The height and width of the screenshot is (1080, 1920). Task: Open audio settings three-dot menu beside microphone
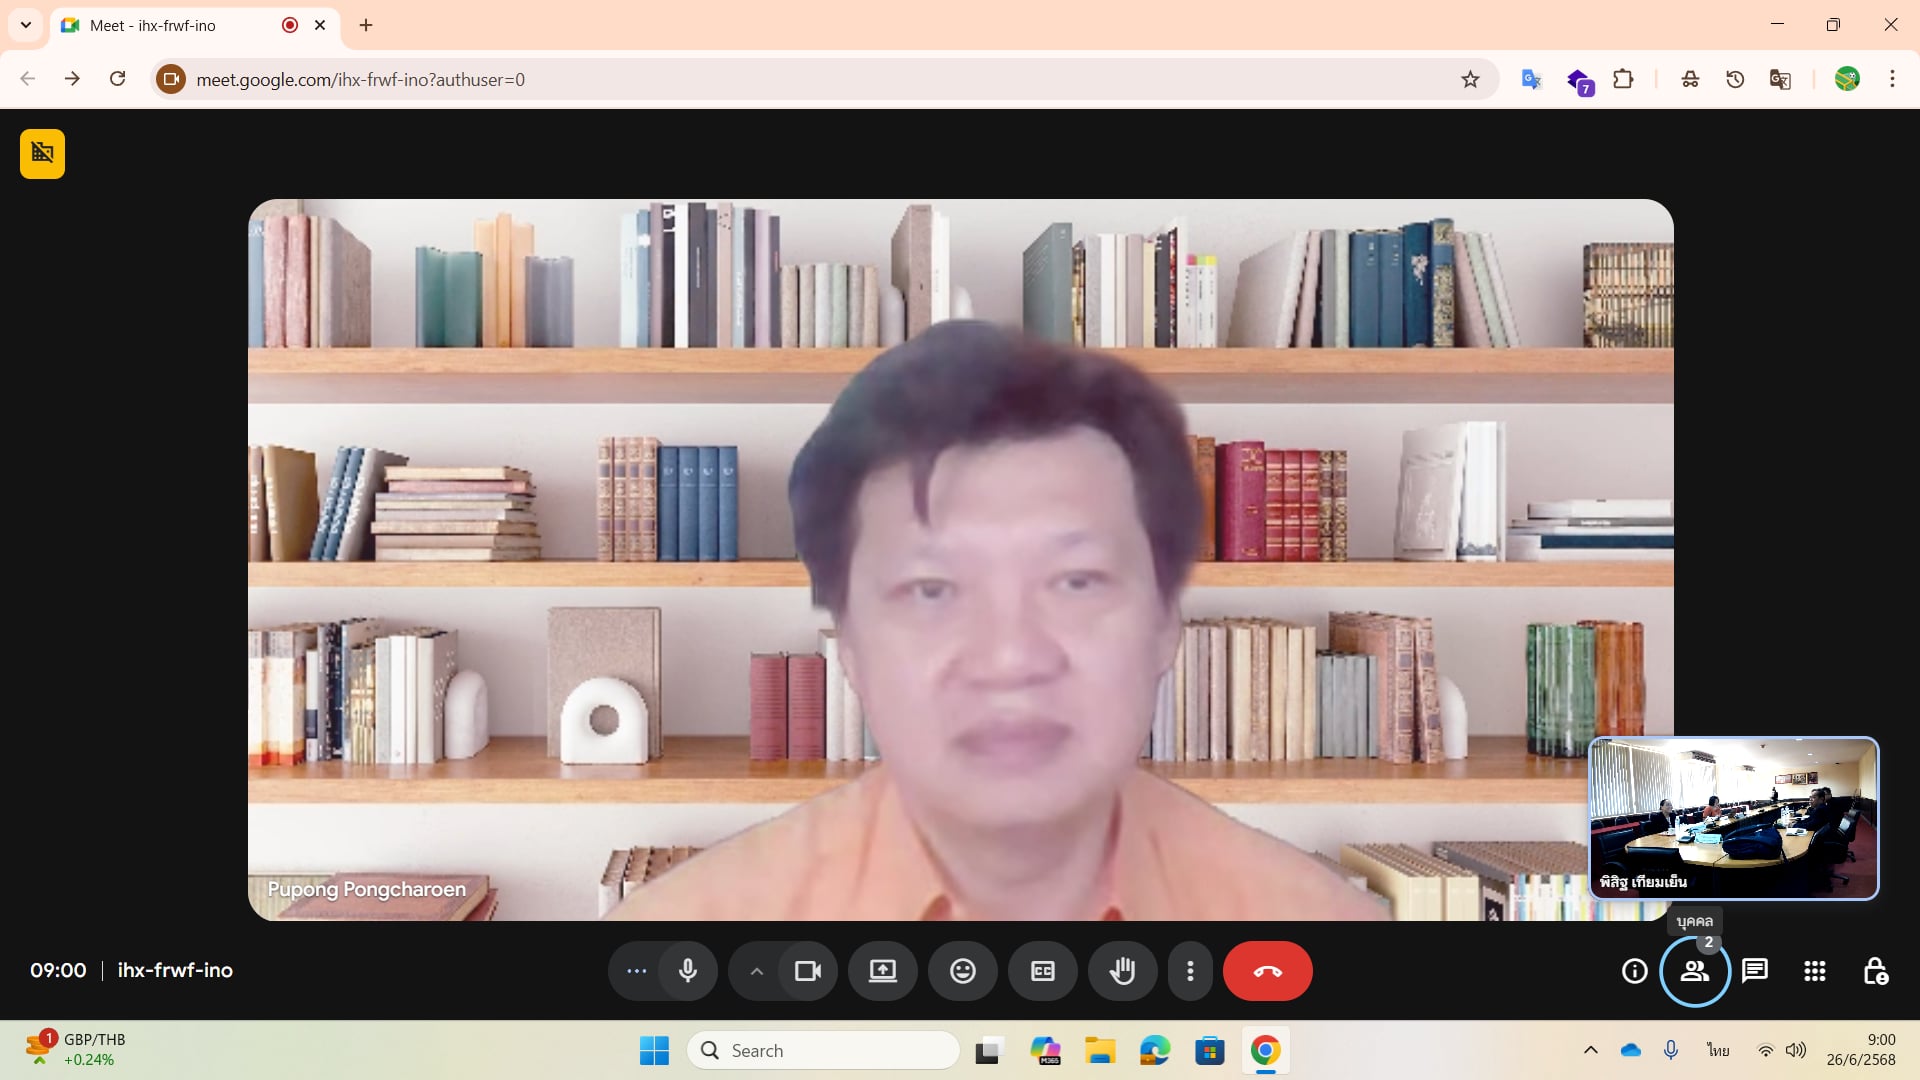[636, 971]
